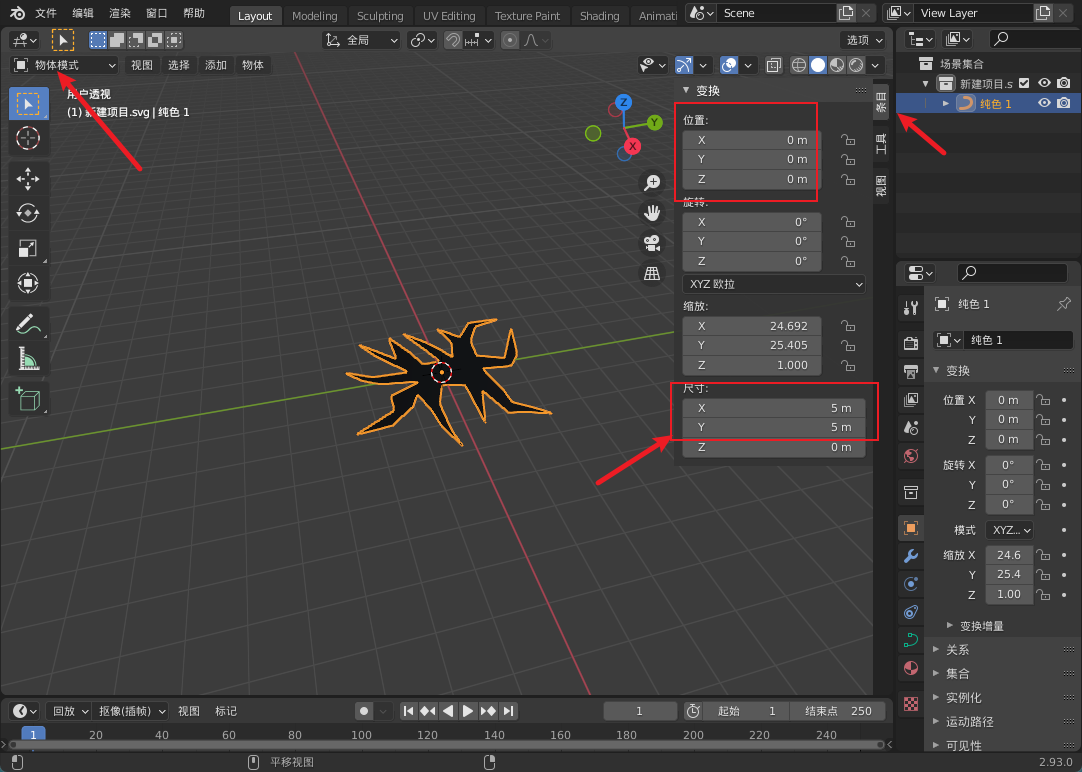This screenshot has width=1082, height=772.
Task: Toggle snapping magnet icon
Action: [x=453, y=40]
